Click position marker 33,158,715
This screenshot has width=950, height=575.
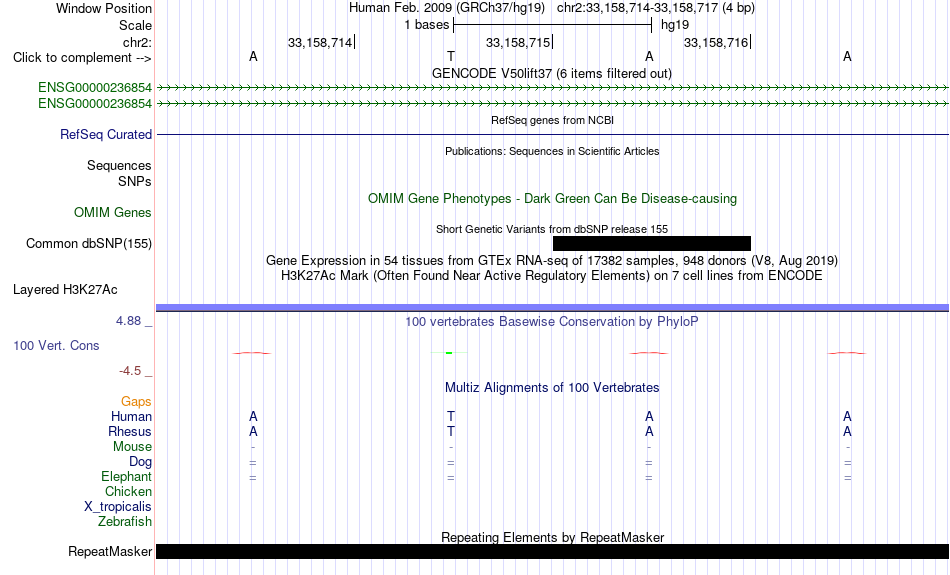(518, 42)
